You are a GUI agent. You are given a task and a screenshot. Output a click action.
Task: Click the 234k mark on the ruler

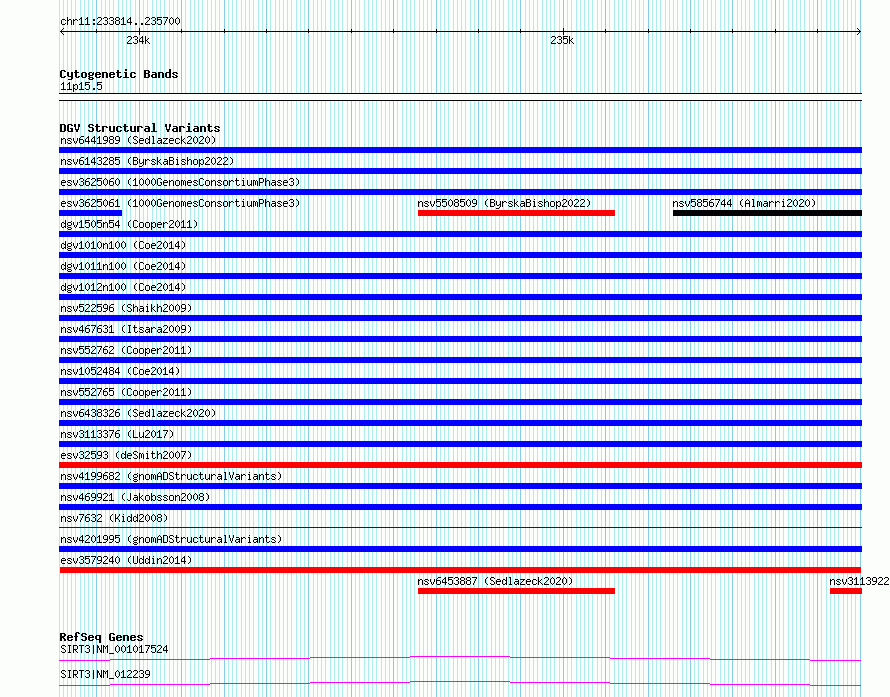pyautogui.click(x=138, y=41)
